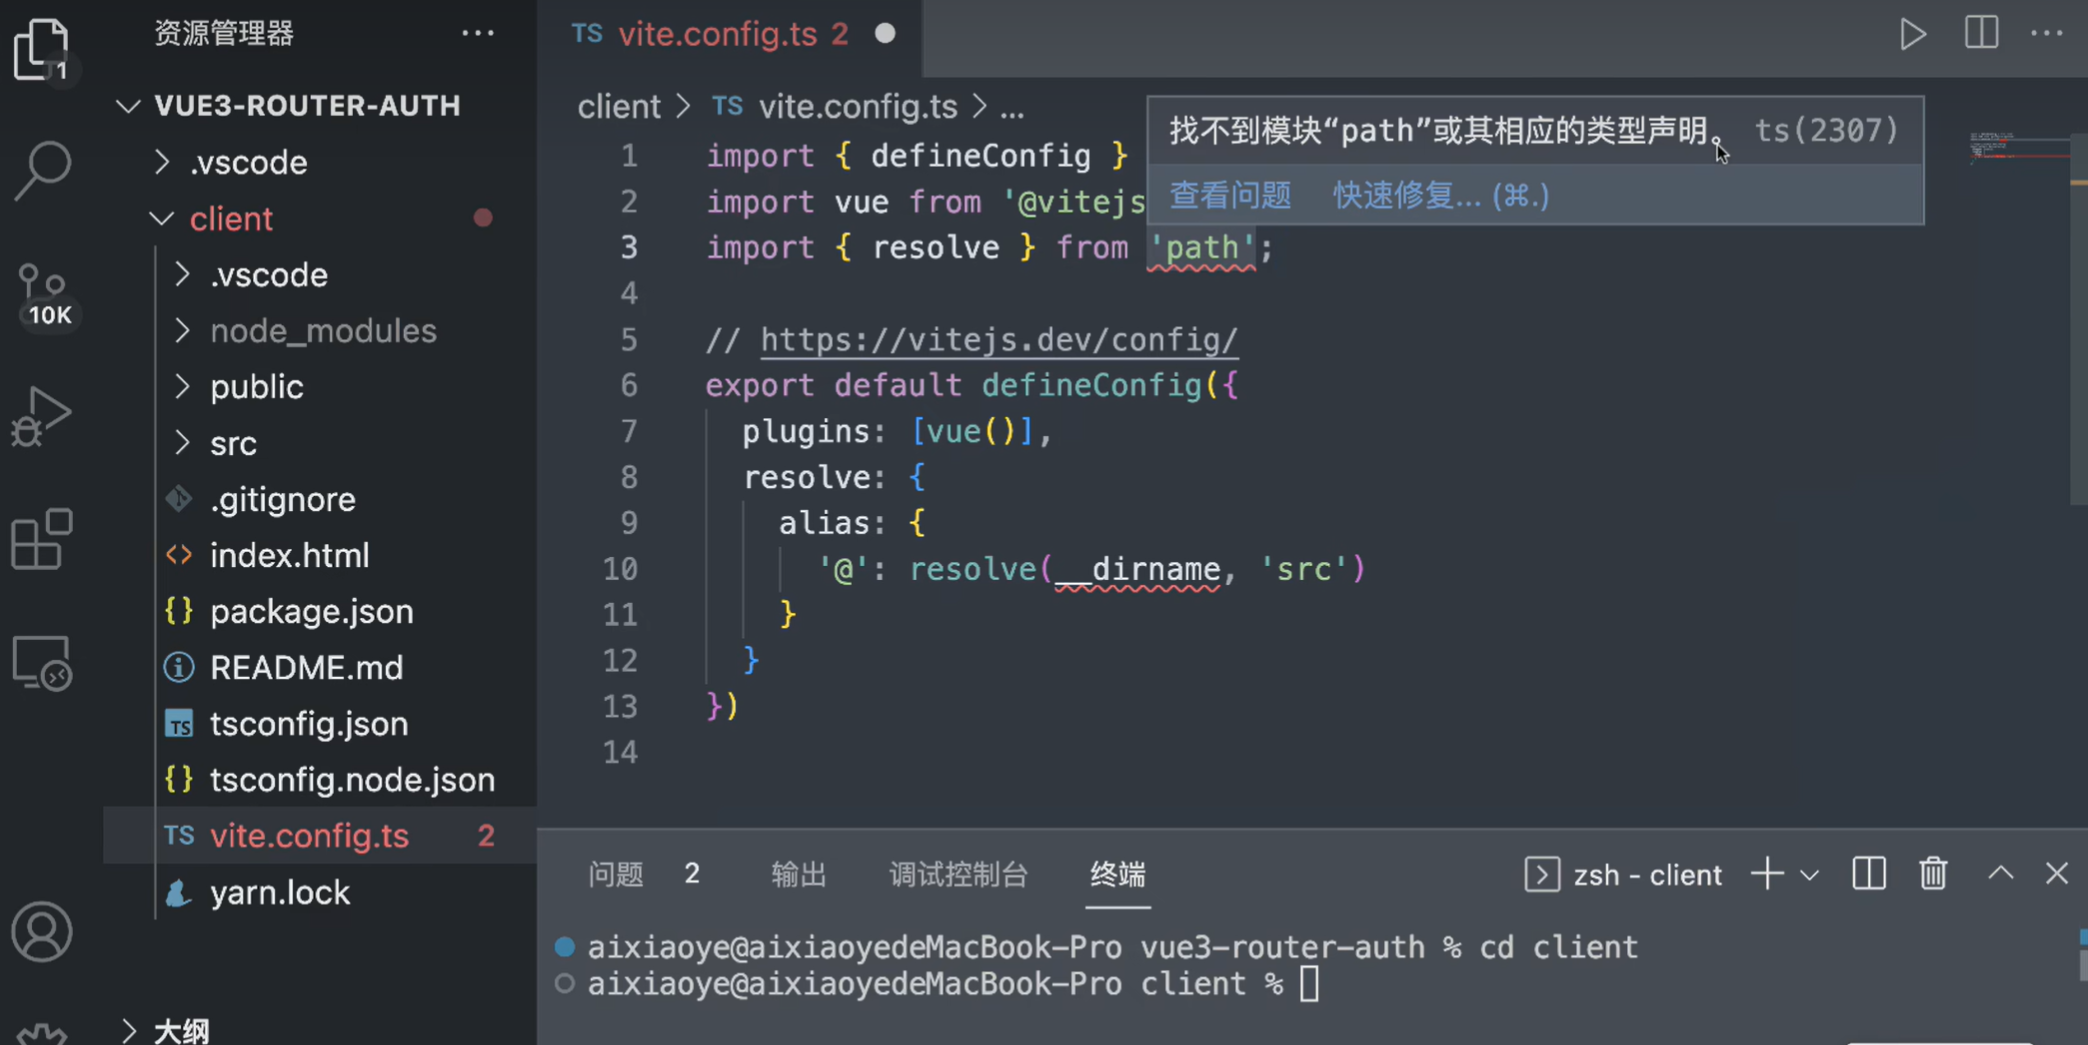This screenshot has width=2088, height=1045.
Task: Click the unsaved dot on vite.config.ts tab
Action: point(885,34)
